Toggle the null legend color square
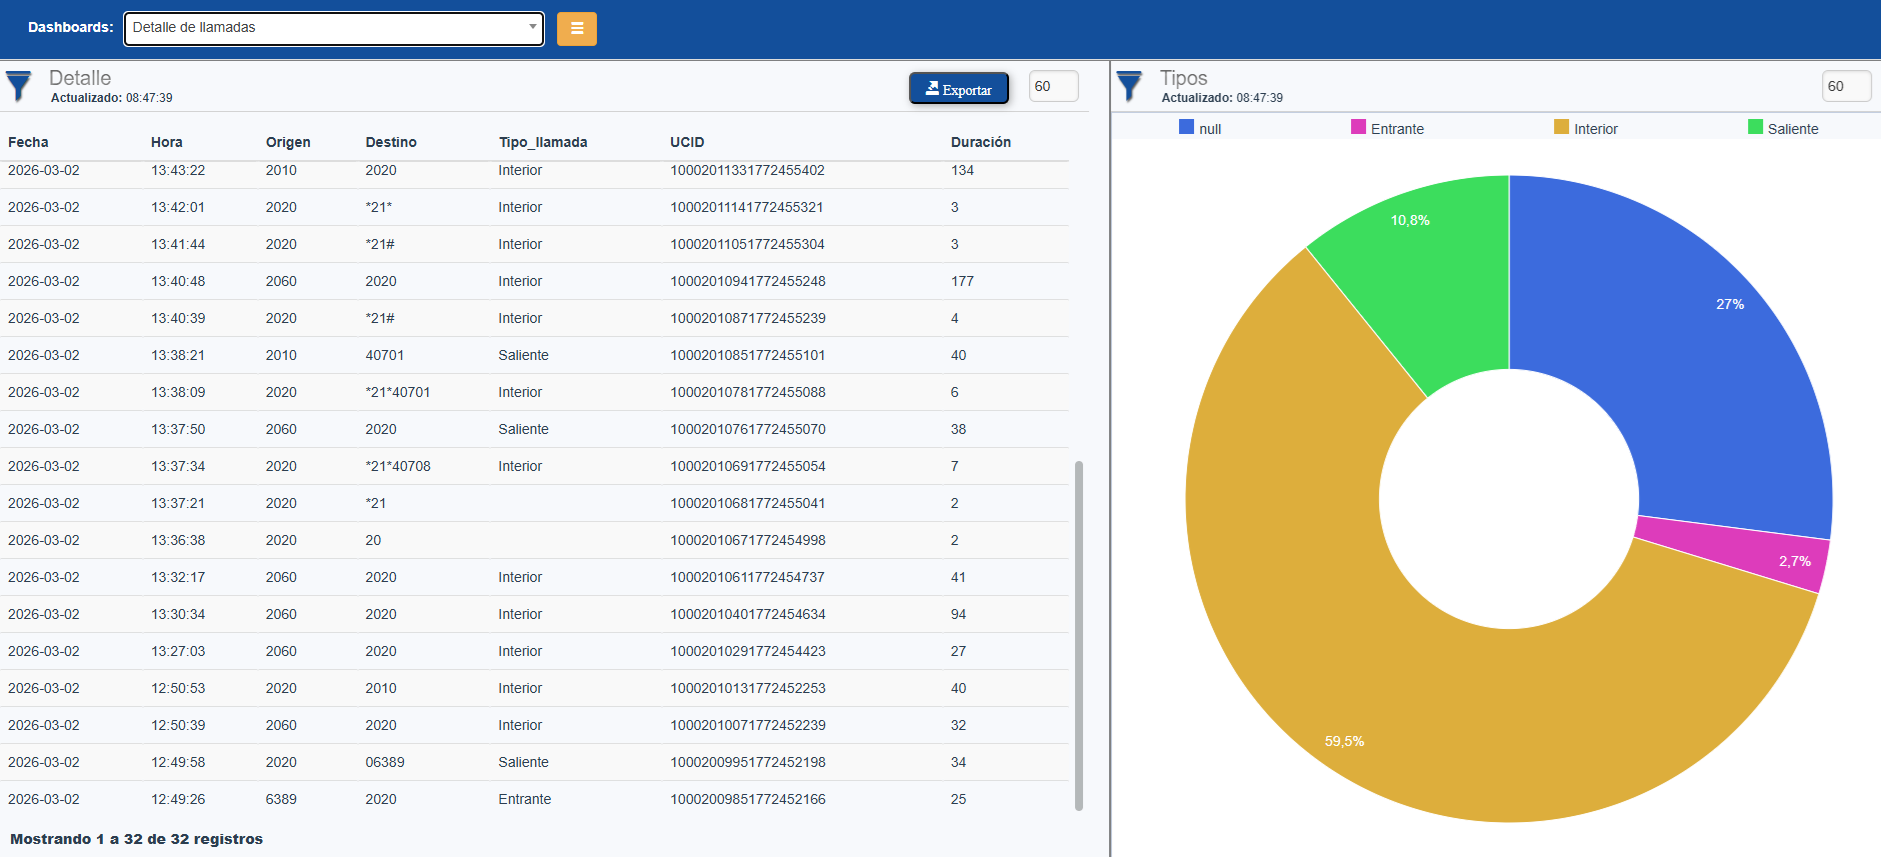 click(1186, 127)
